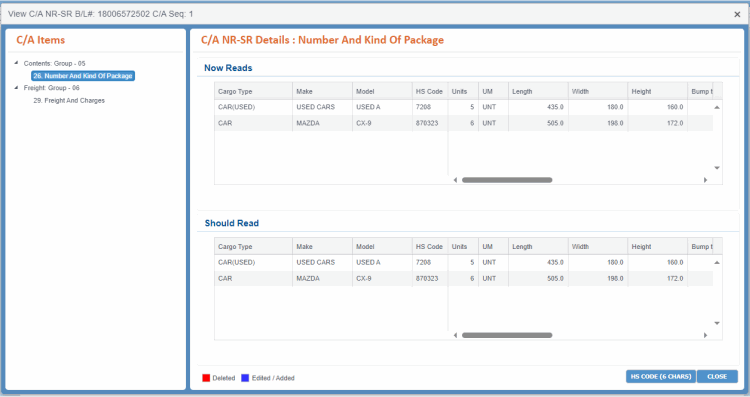The image size is (750, 397).
Task: Click Should Read Model column header
Action: pyautogui.click(x=382, y=246)
